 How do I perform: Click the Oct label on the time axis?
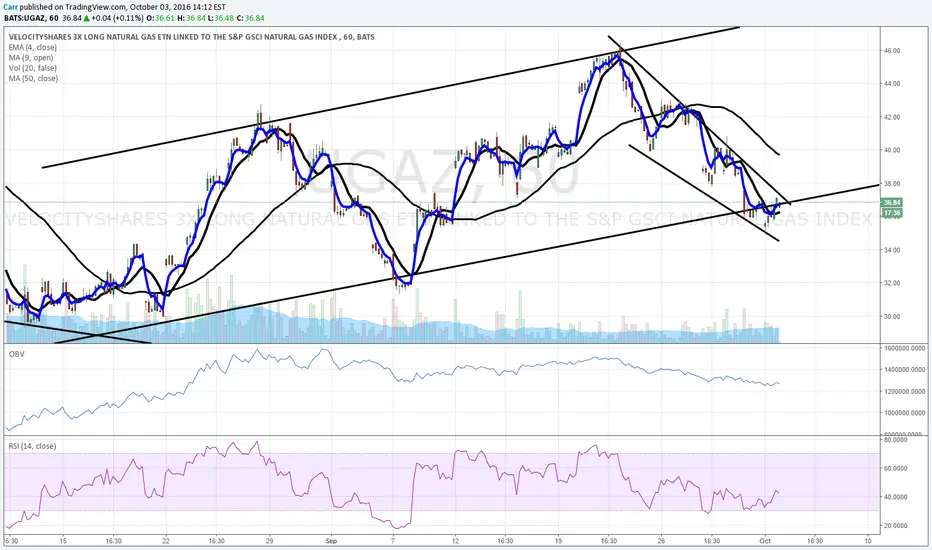pos(765,541)
